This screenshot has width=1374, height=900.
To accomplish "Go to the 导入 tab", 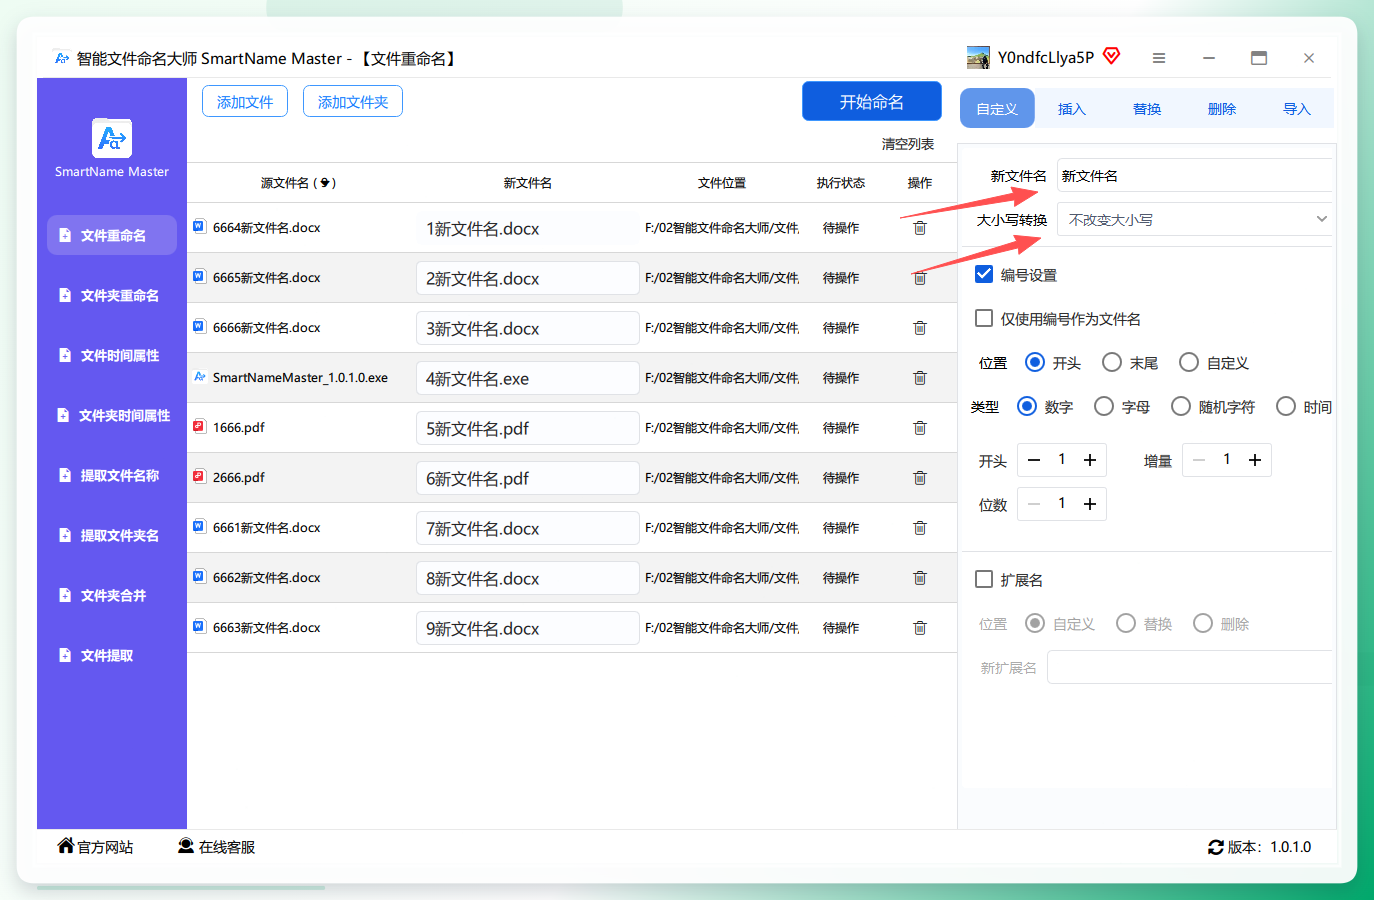I will pyautogui.click(x=1297, y=108).
